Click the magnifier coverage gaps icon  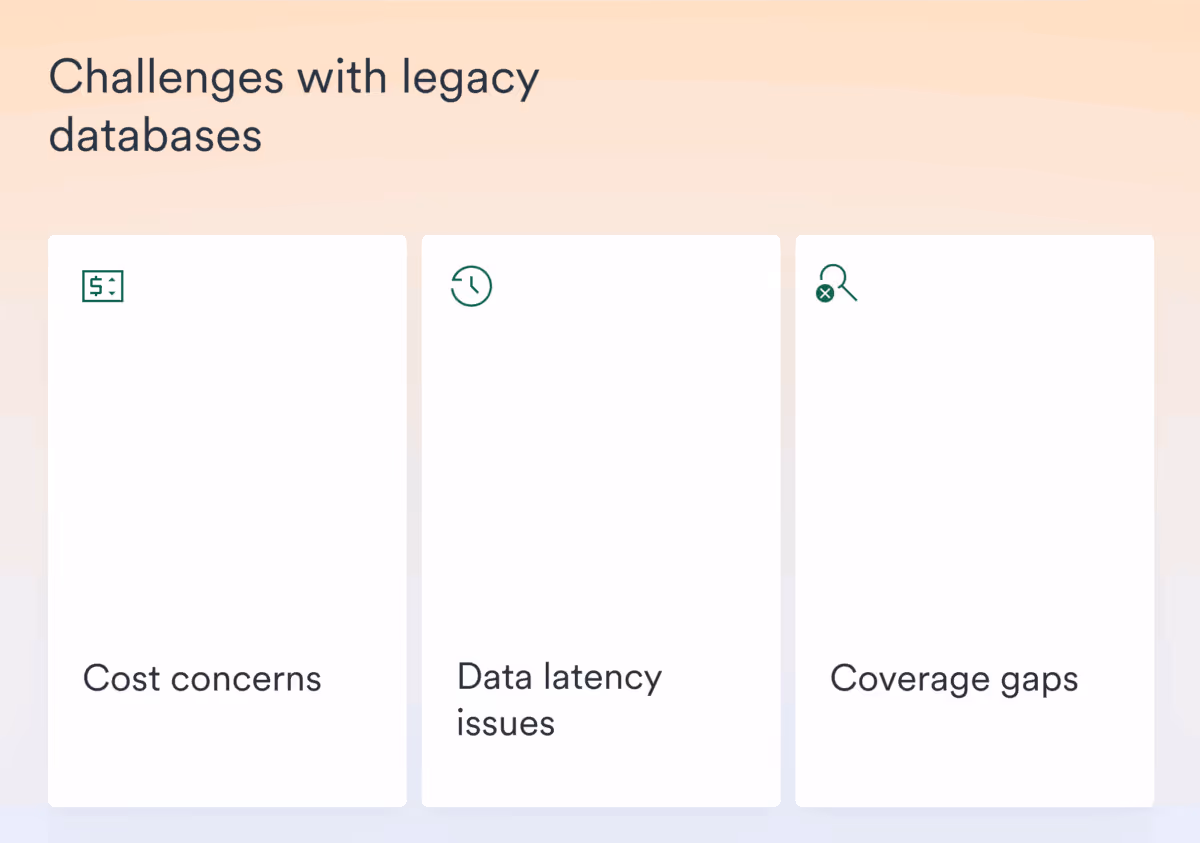click(x=837, y=283)
